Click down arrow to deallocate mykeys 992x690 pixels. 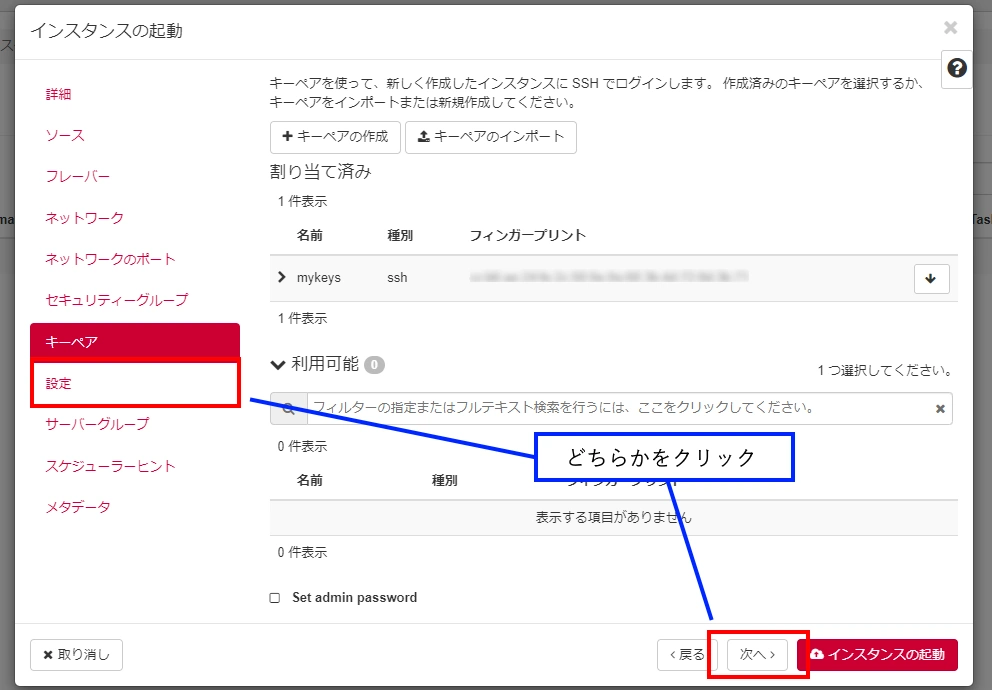(x=931, y=279)
